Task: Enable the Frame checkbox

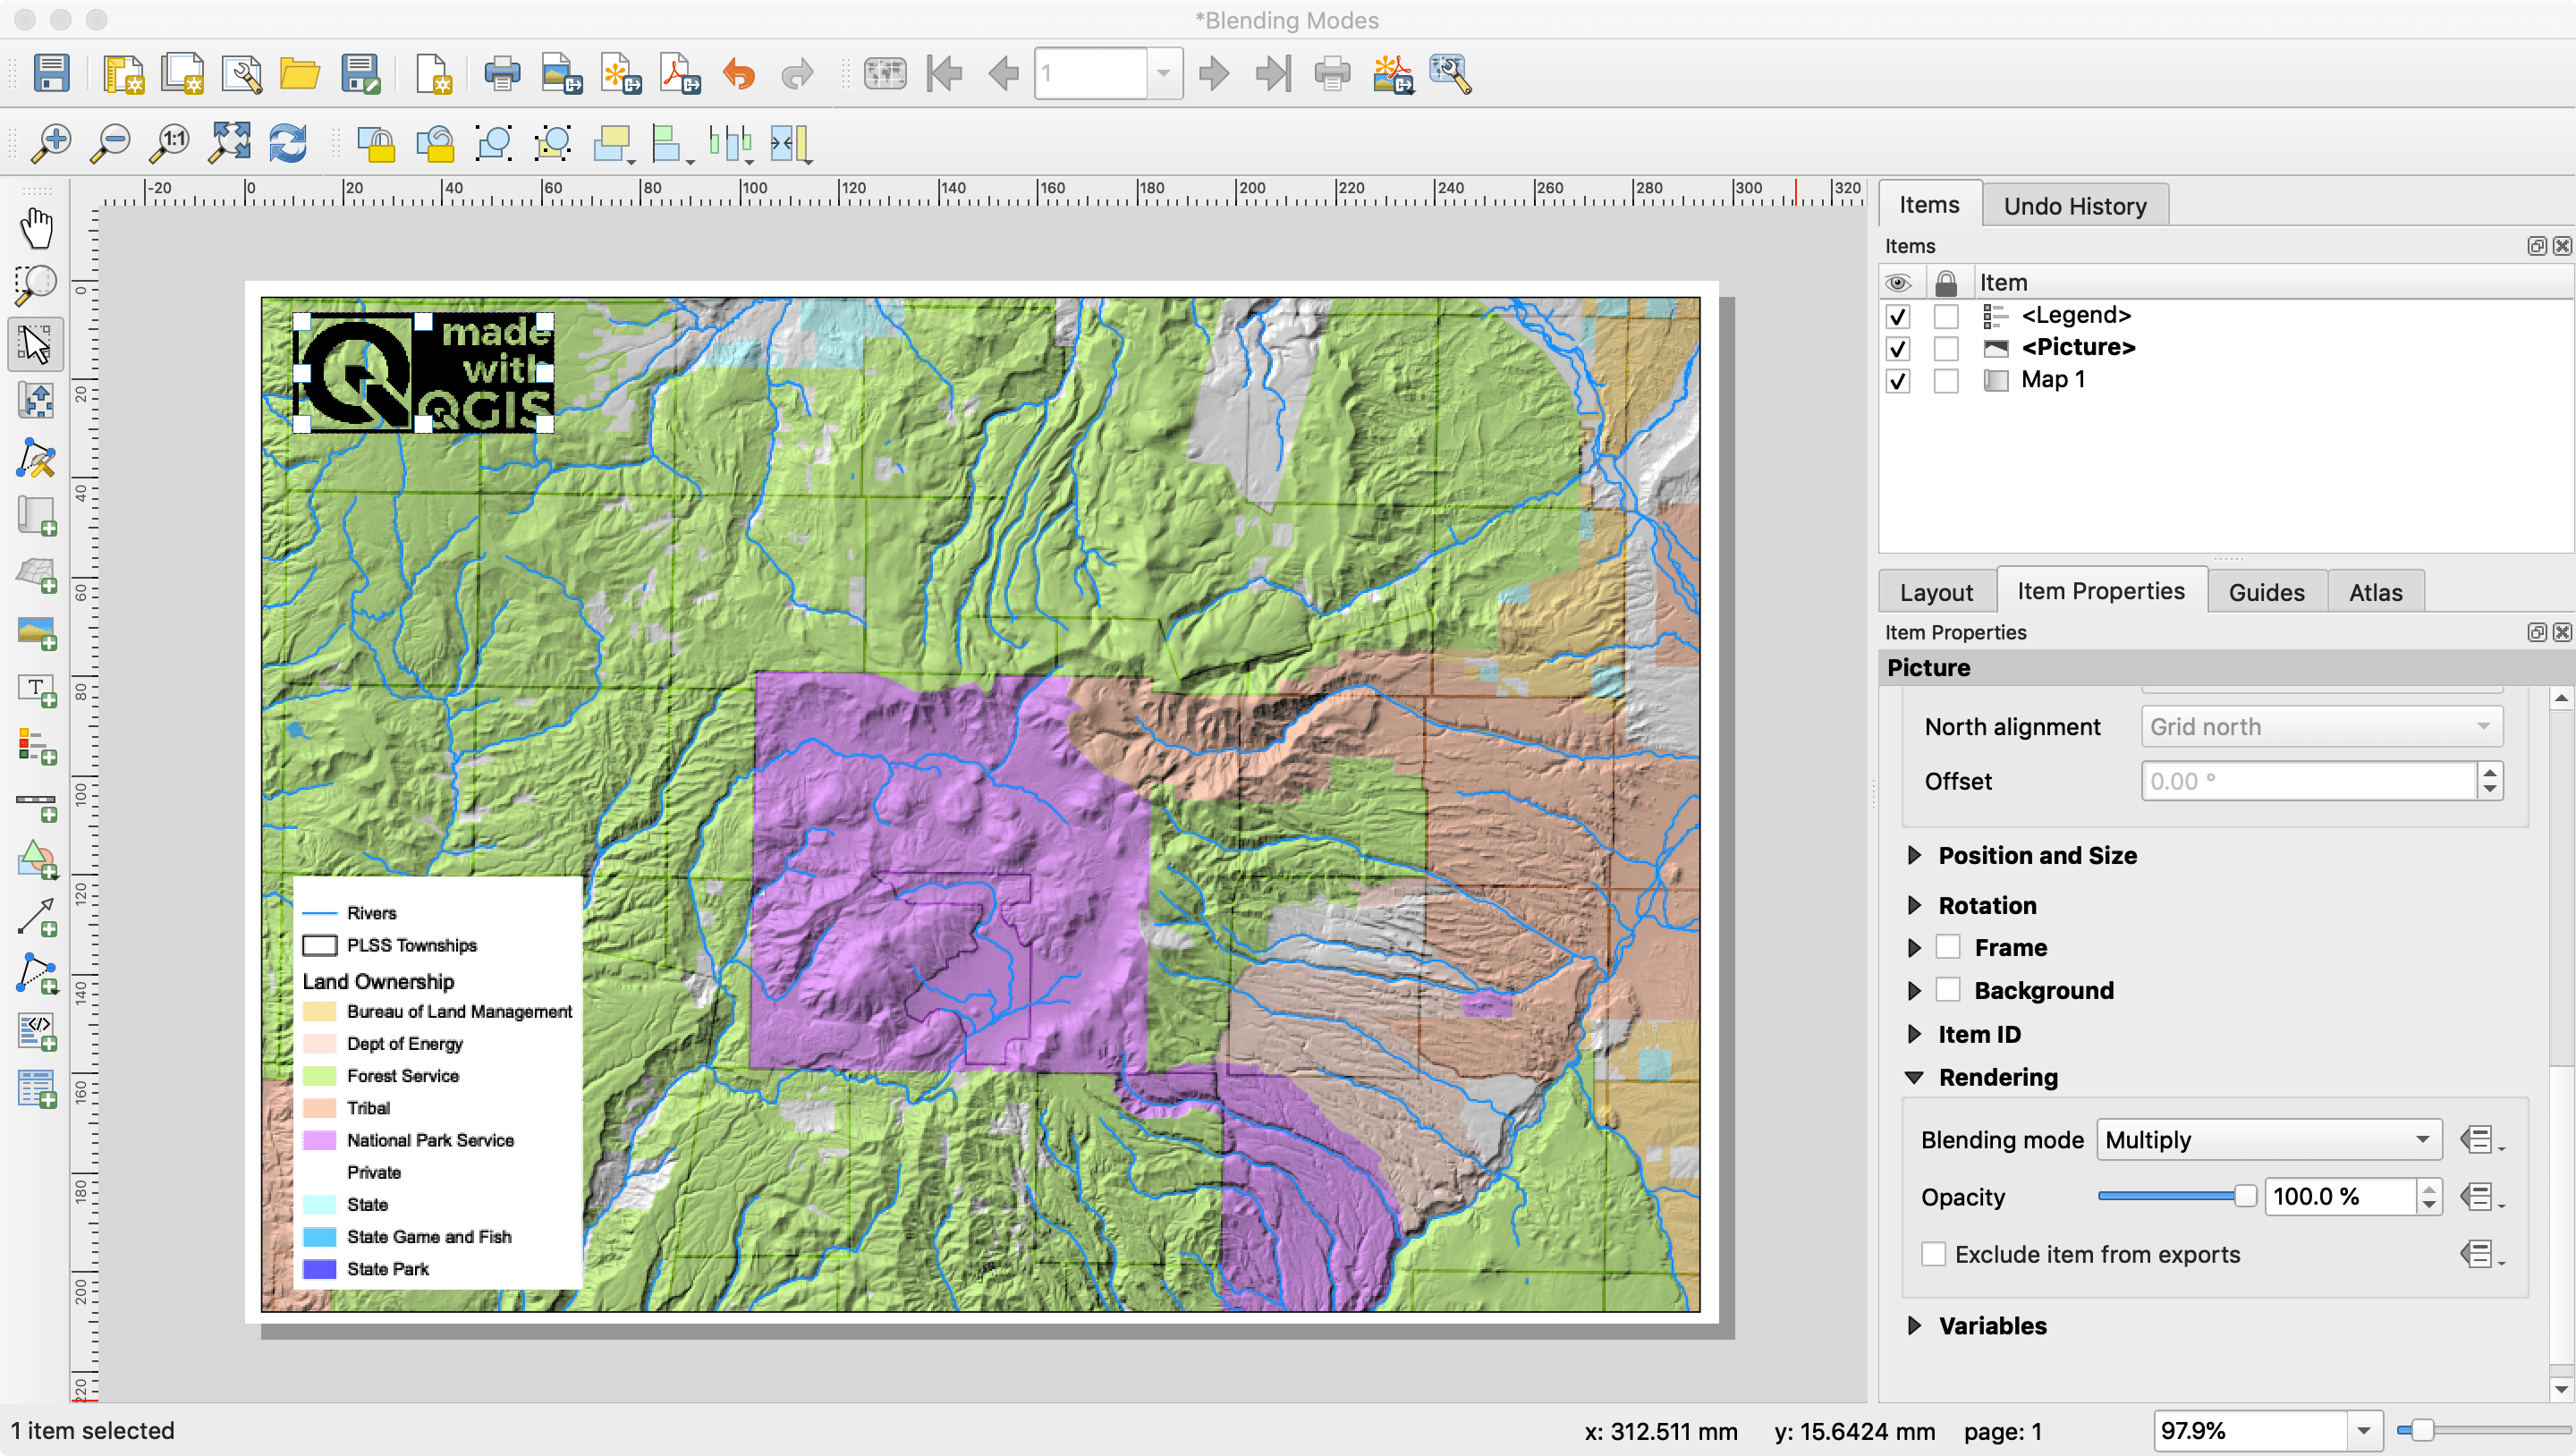Action: [x=1948, y=947]
